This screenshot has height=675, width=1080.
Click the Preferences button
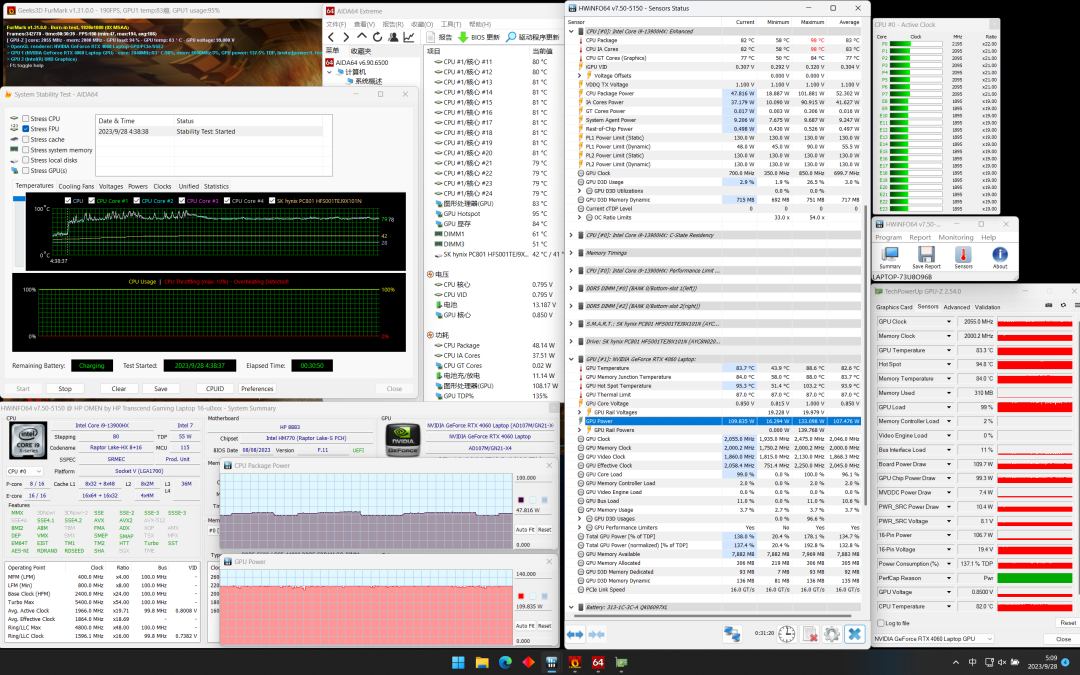click(x=257, y=389)
